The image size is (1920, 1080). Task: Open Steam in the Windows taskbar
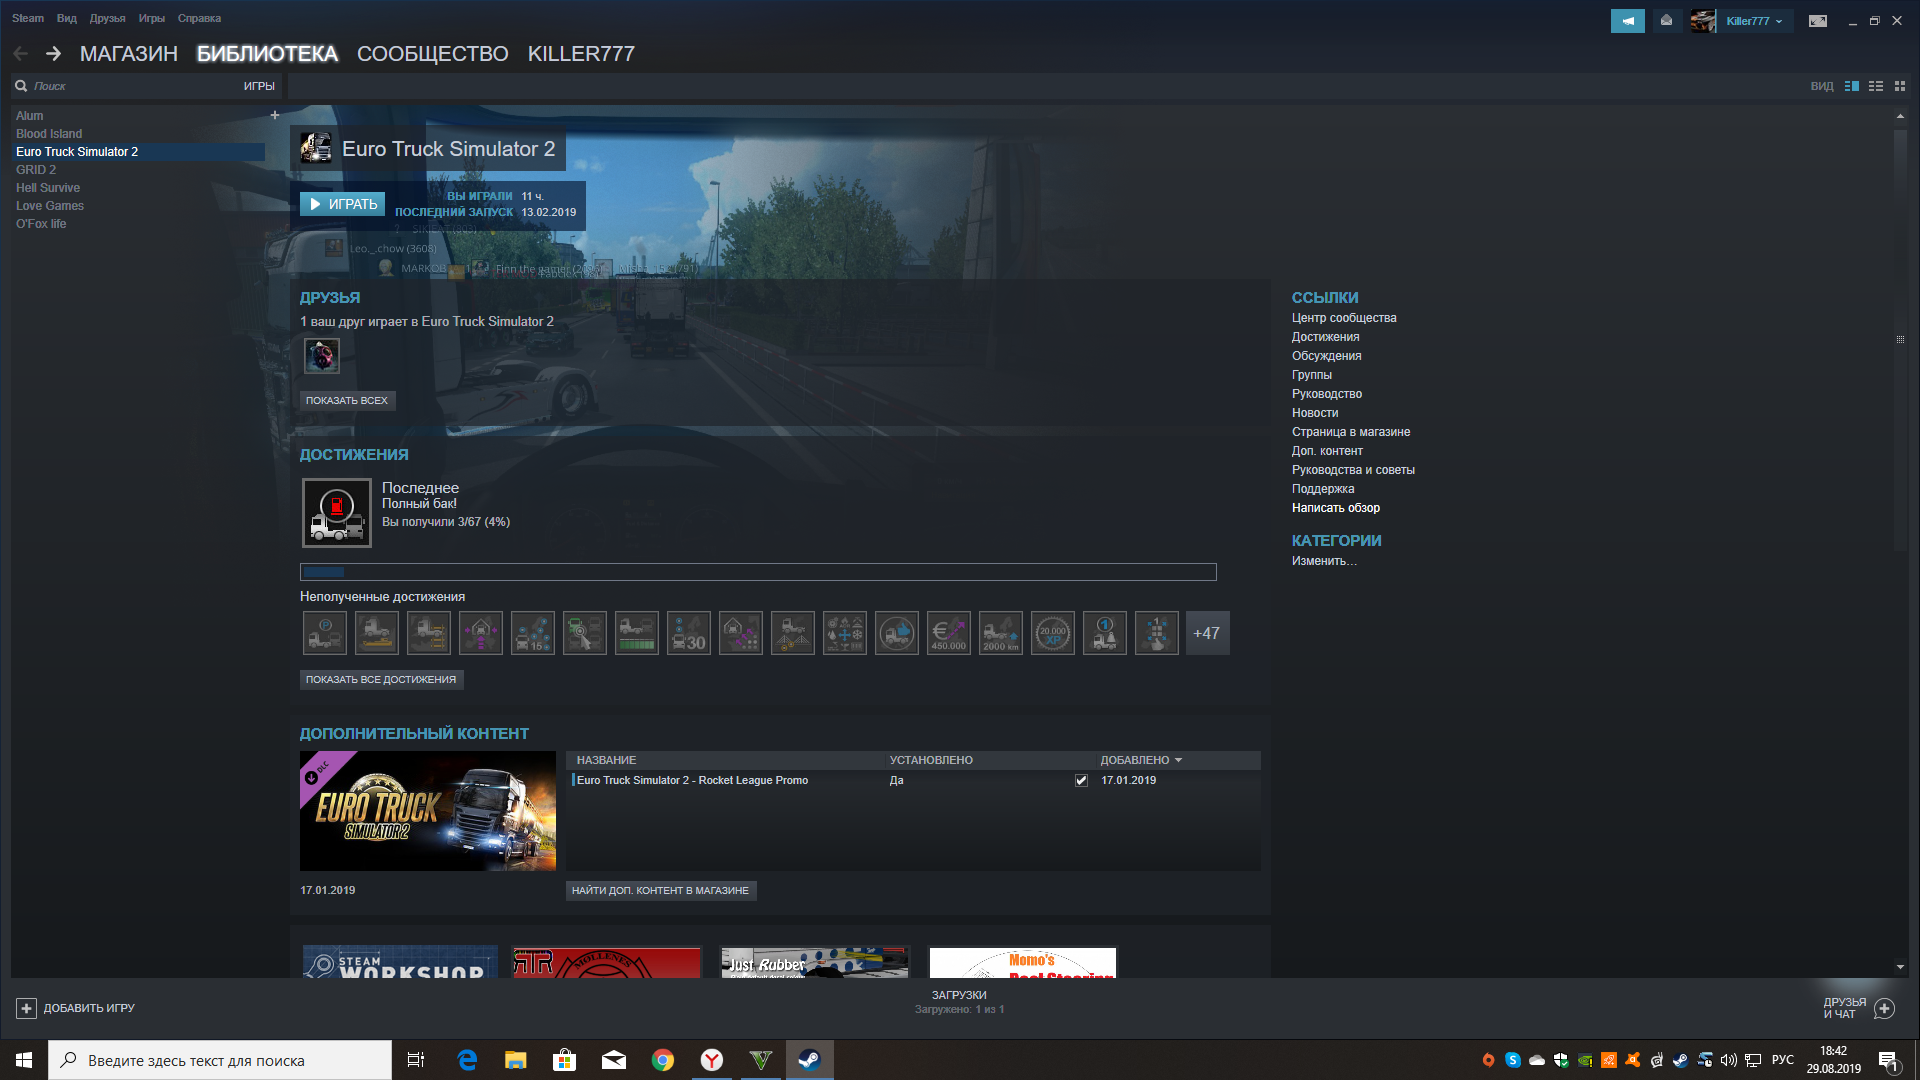pyautogui.click(x=809, y=1060)
